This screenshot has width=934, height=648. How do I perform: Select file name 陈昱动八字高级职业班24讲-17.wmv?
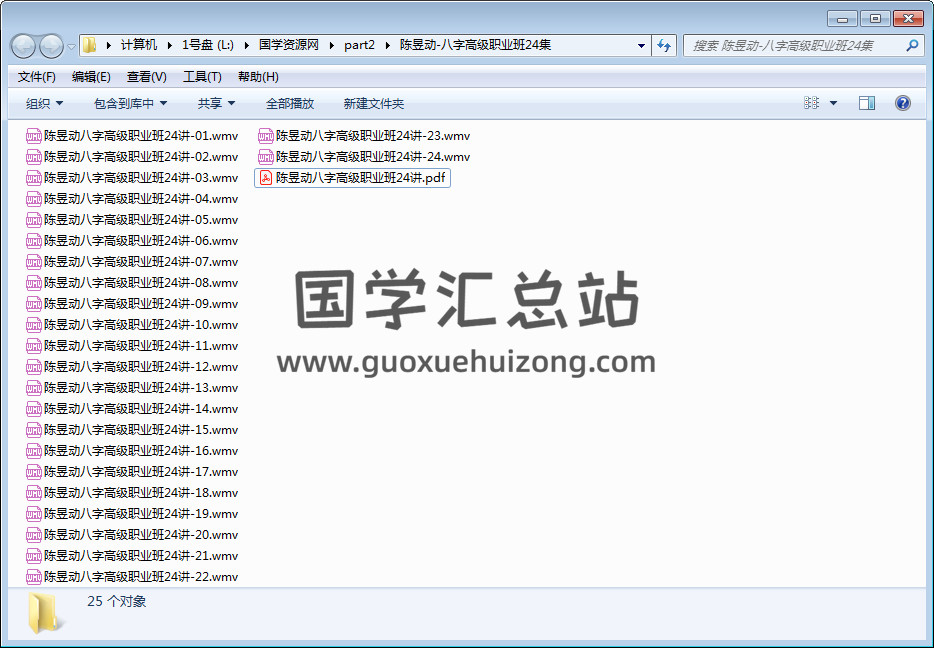[141, 472]
